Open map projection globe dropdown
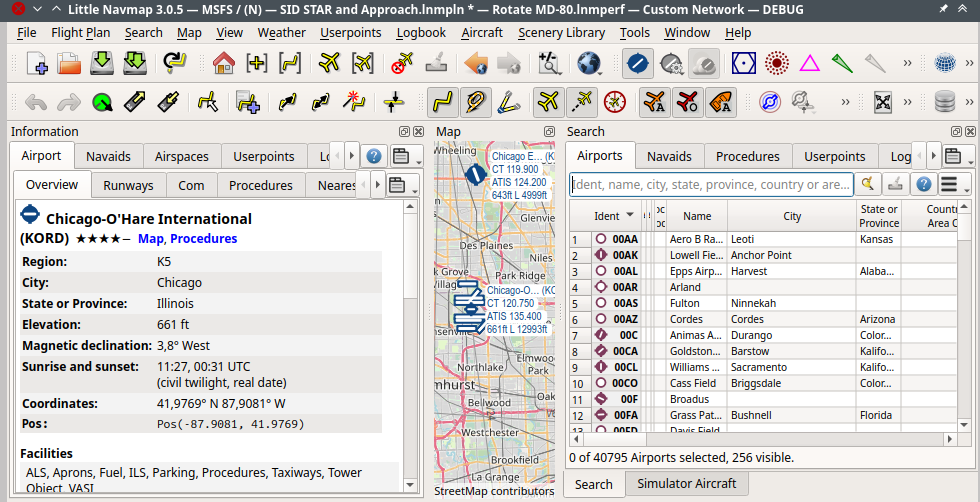Image resolution: width=980 pixels, height=502 pixels. point(589,63)
